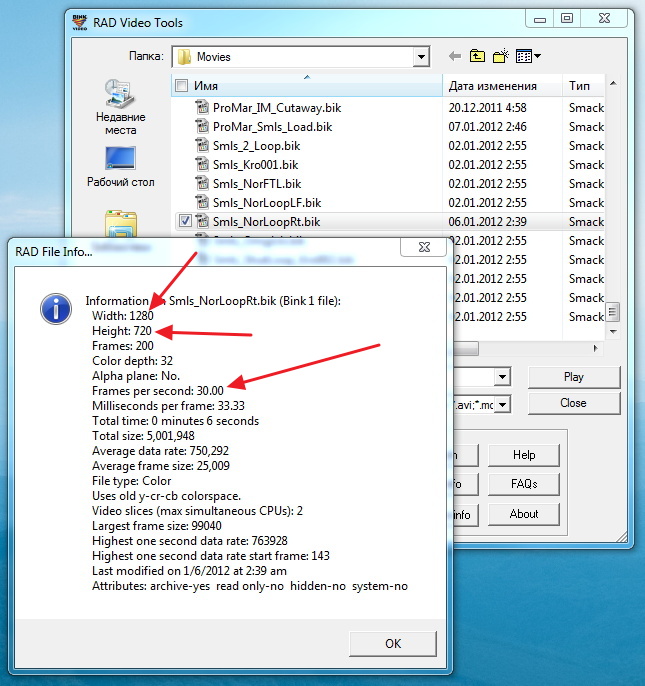The width and height of the screenshot is (645, 686).
Task: Create a new folder icon
Action: (501, 56)
